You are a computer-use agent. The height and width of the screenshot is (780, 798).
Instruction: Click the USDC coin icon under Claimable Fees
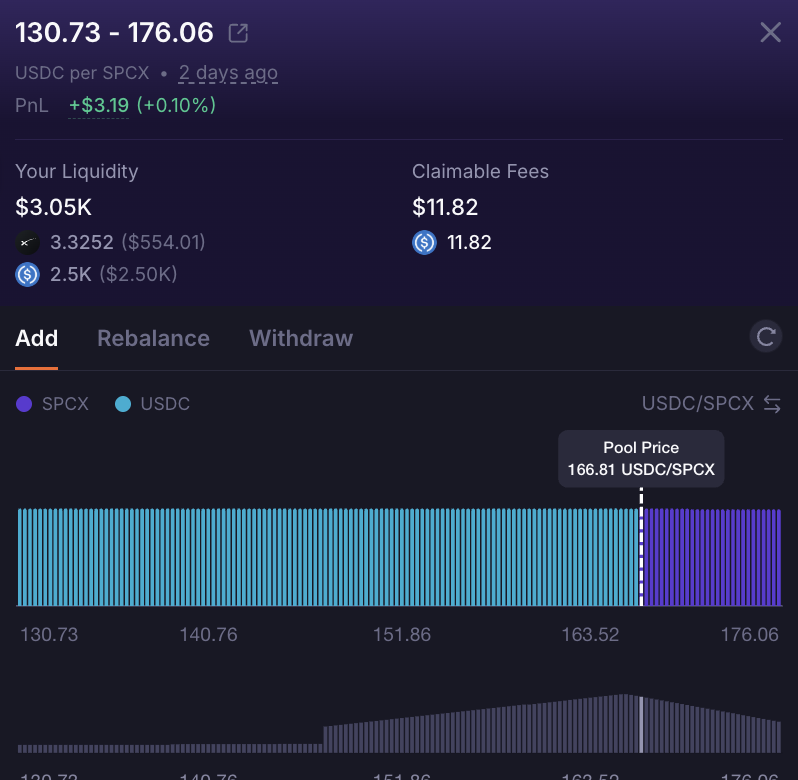(x=424, y=243)
